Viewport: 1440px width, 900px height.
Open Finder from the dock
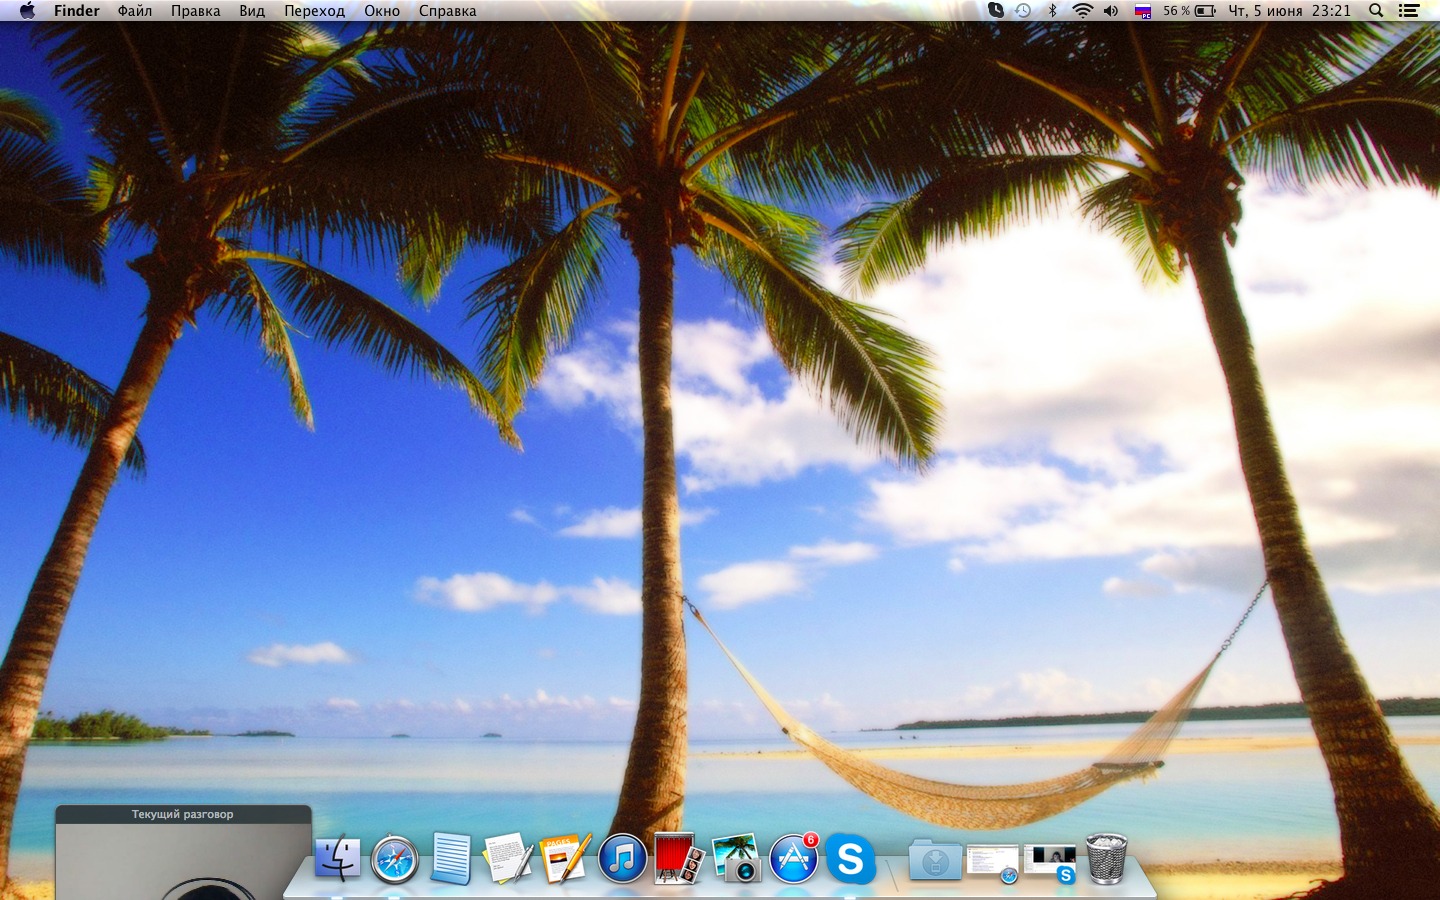(337, 859)
